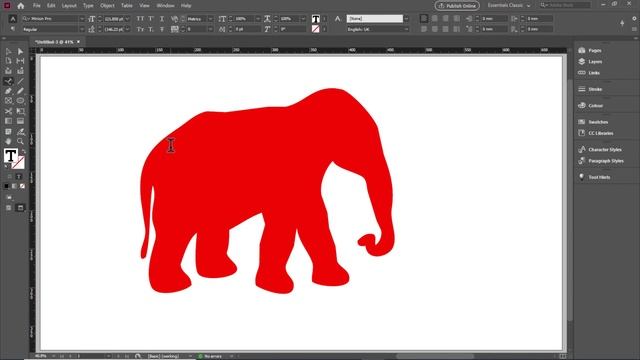Open the Tool Hints panel
640x360 pixels.
coord(599,177)
